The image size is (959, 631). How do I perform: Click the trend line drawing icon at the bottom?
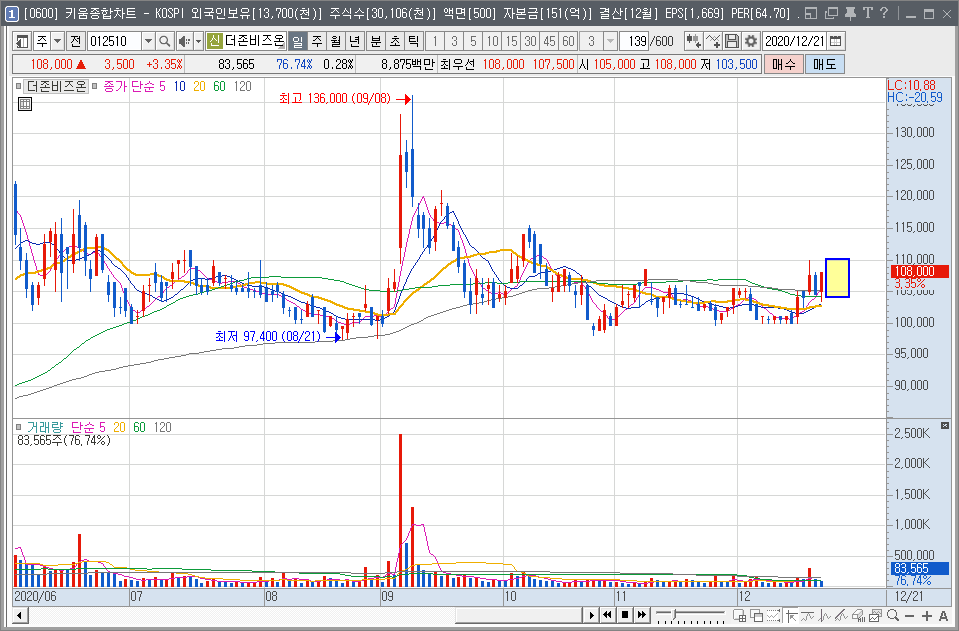tap(842, 615)
